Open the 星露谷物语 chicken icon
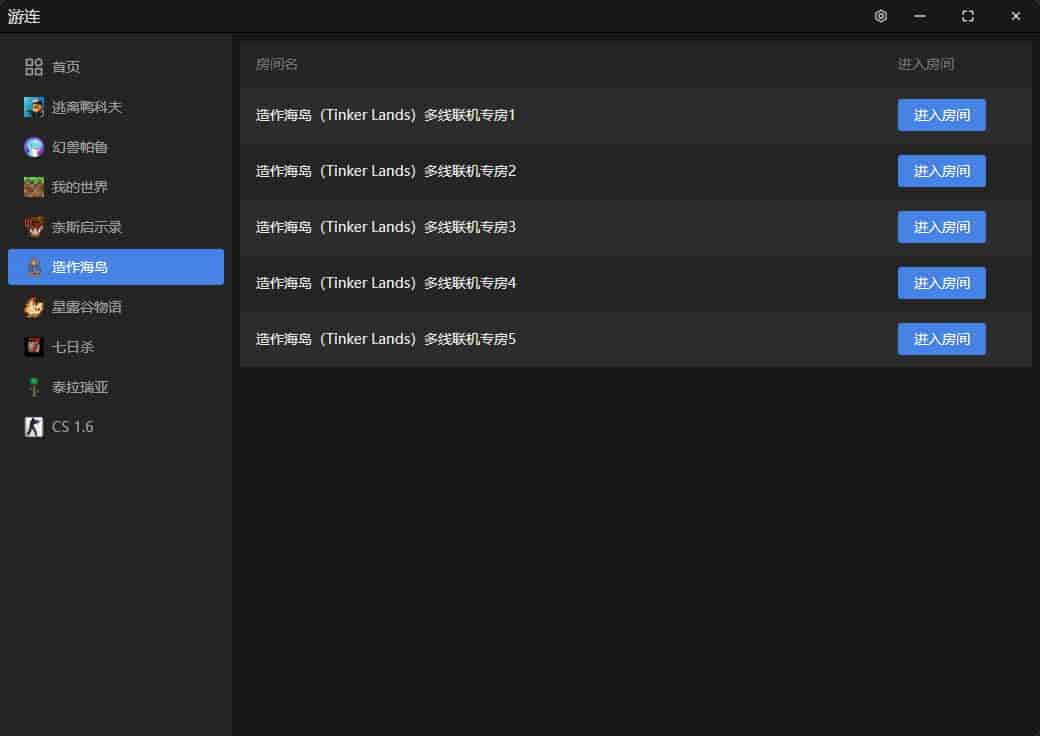This screenshot has width=1040, height=736. pyautogui.click(x=34, y=307)
